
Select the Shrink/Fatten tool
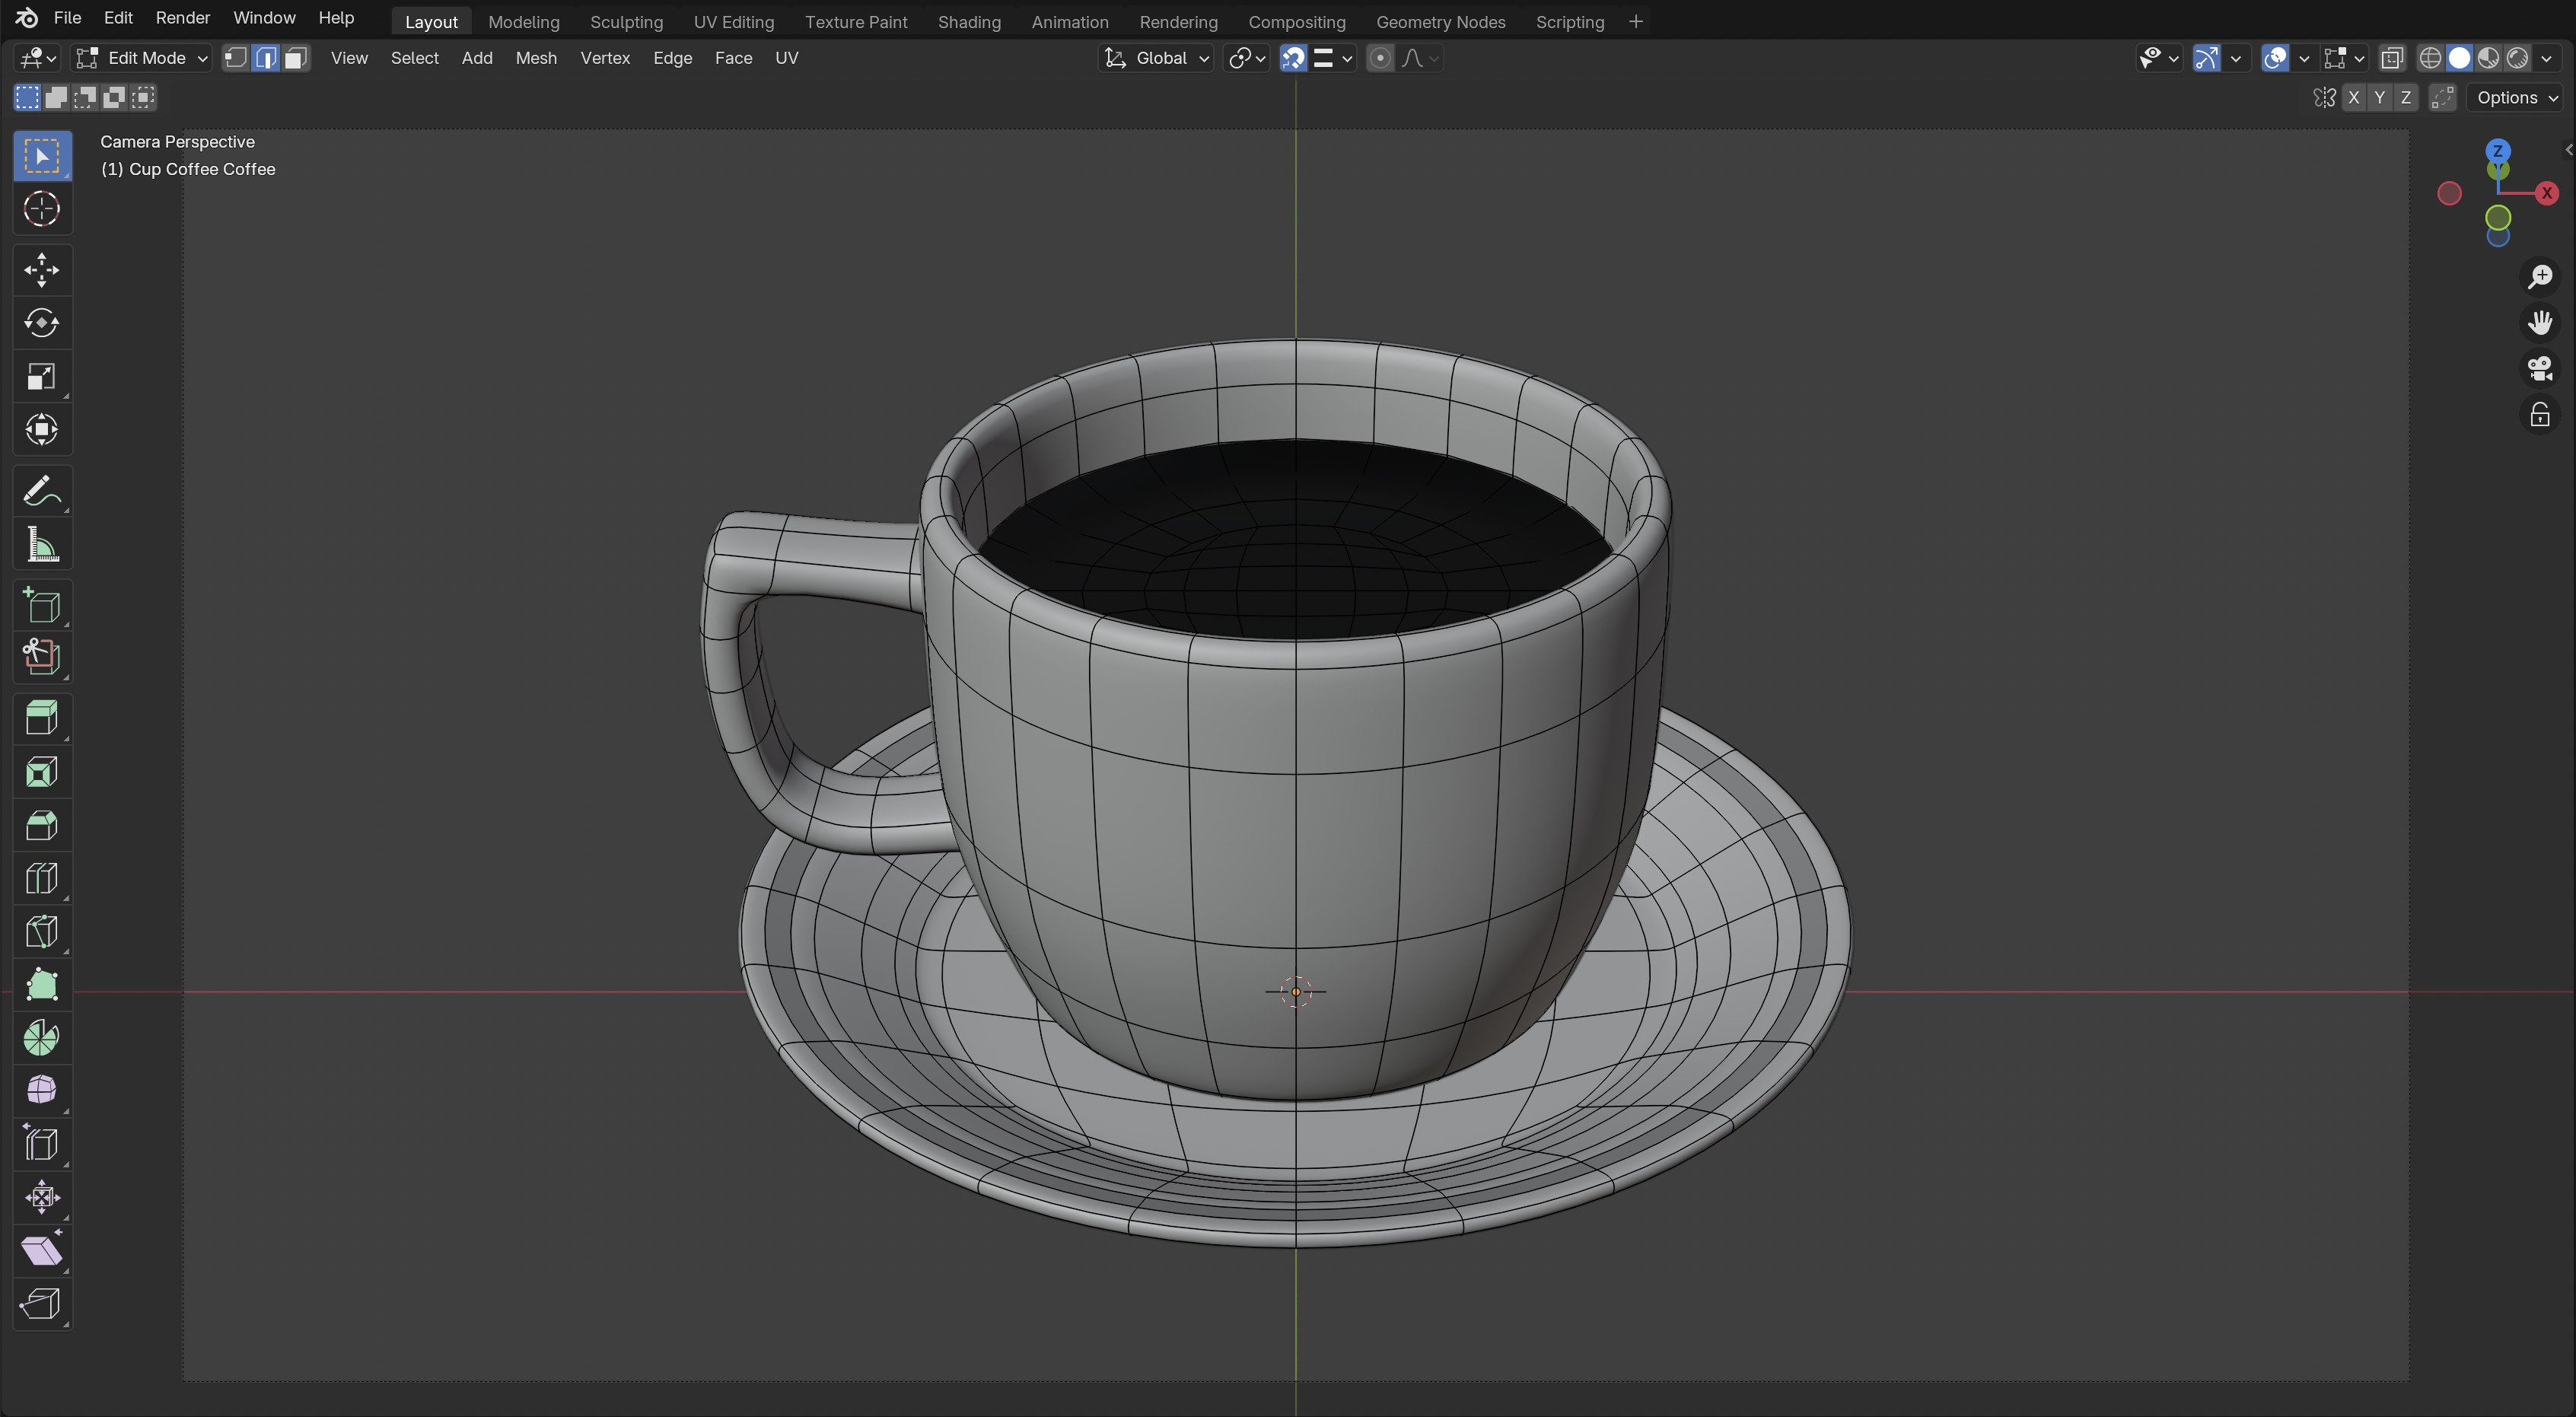coord(42,1197)
